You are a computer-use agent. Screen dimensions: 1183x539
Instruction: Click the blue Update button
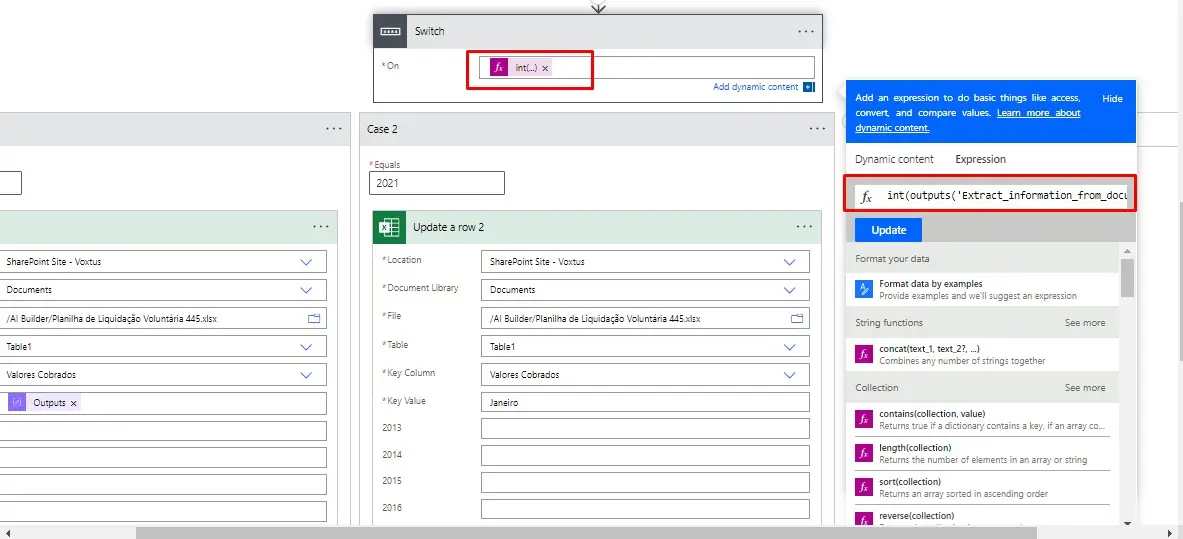tap(888, 230)
